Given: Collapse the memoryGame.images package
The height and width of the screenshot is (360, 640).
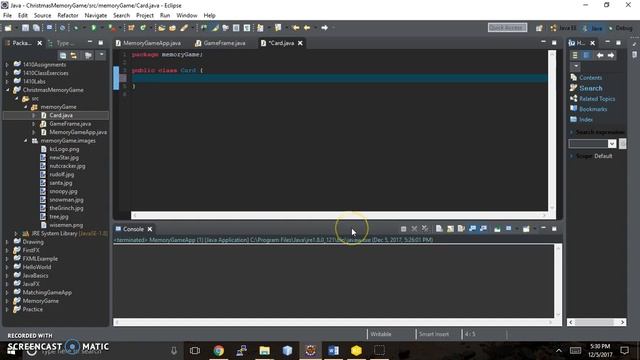Looking at the screenshot, I should [25, 140].
